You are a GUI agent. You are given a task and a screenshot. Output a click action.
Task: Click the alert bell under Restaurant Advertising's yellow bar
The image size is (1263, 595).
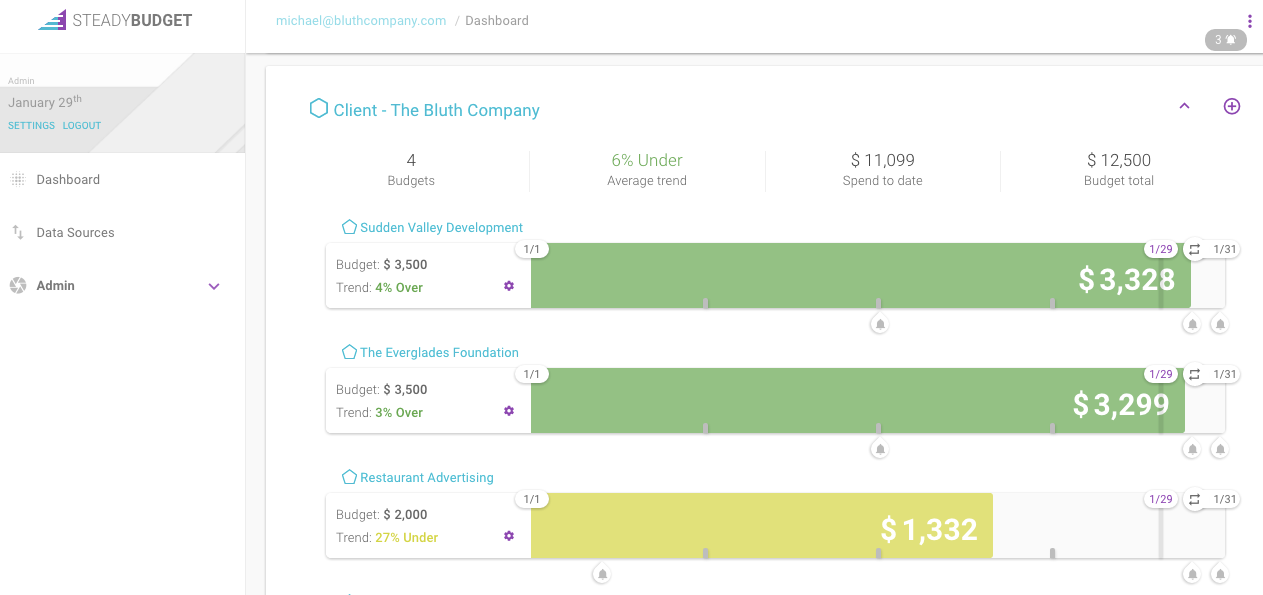tap(602, 574)
